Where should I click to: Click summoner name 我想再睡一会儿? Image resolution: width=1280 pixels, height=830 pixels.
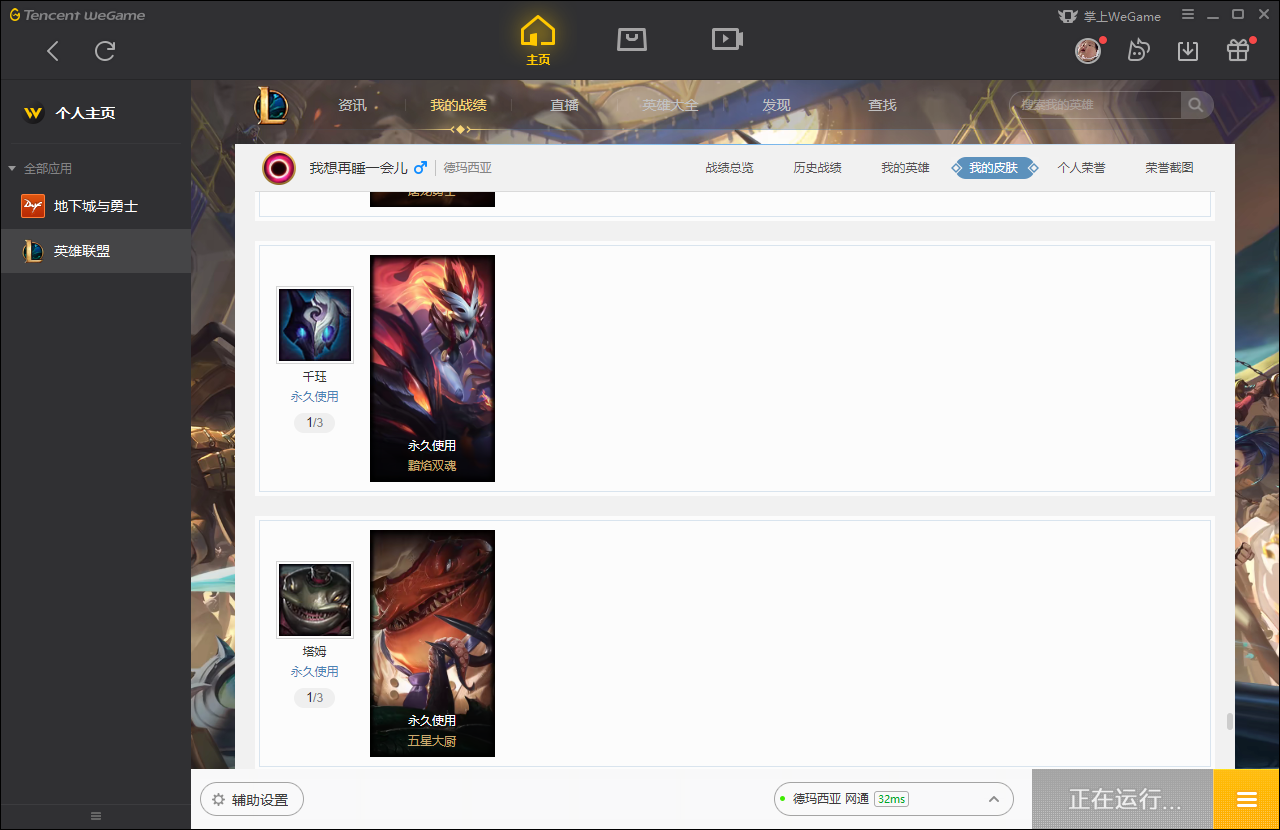[358, 168]
